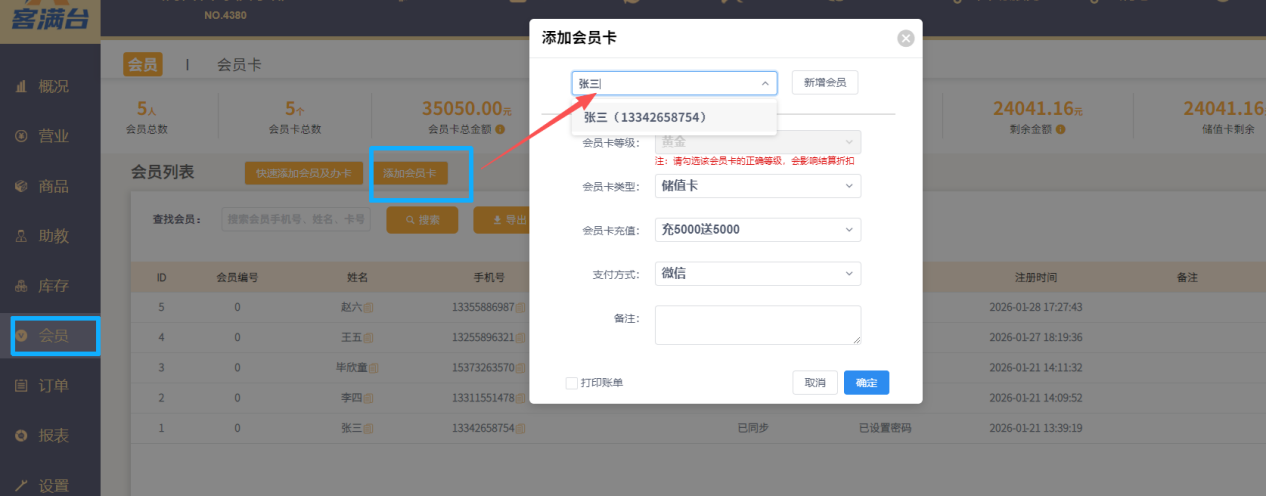This screenshot has width=1266, height=496.
Task: Click 取消 in the dialog
Action: point(814,383)
